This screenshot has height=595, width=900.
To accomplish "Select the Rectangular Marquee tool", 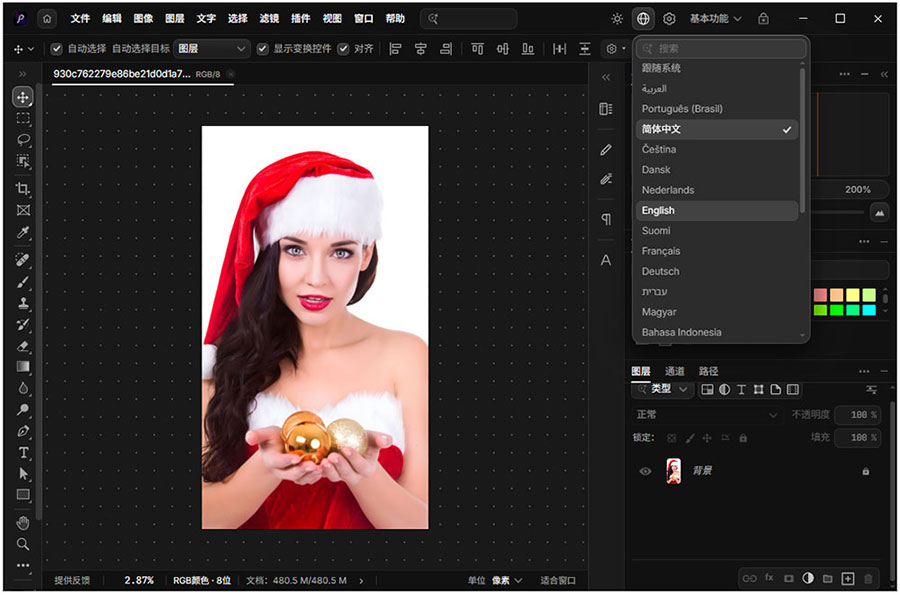I will point(23,118).
